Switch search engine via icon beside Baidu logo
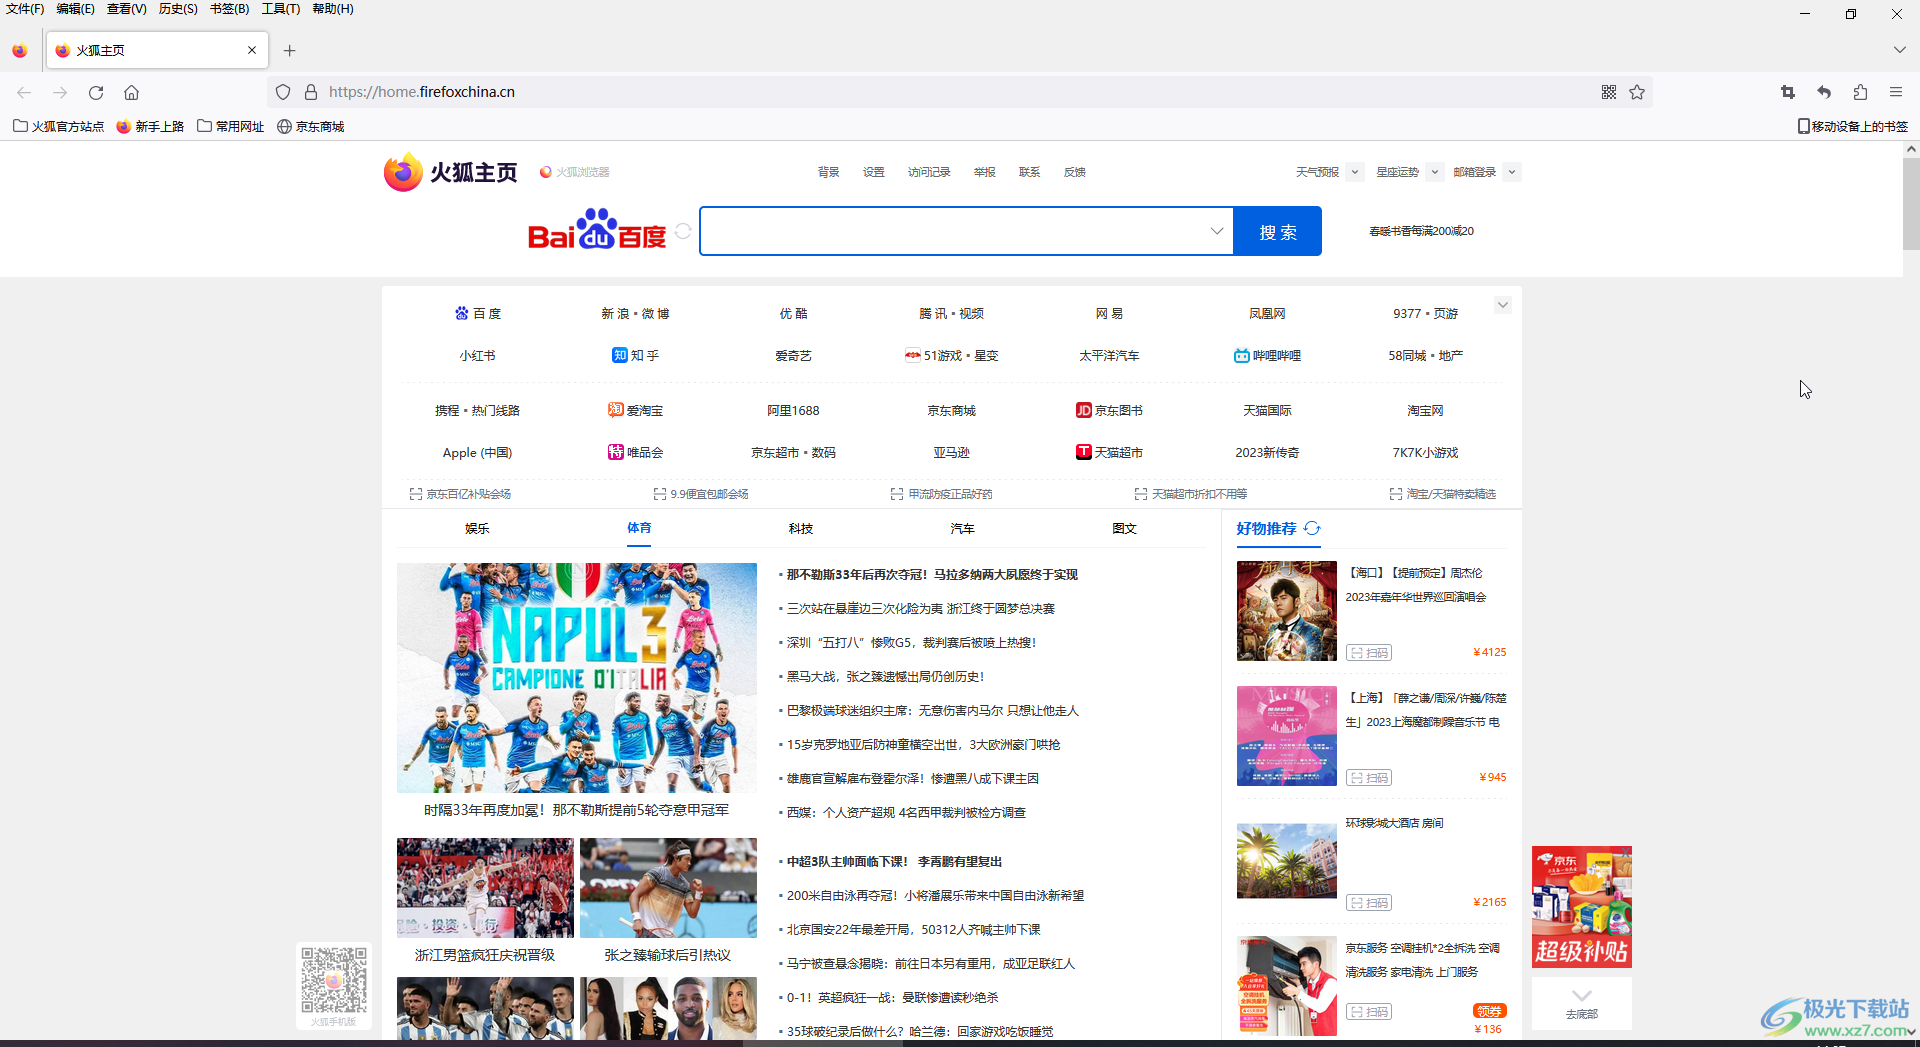 pyautogui.click(x=683, y=231)
